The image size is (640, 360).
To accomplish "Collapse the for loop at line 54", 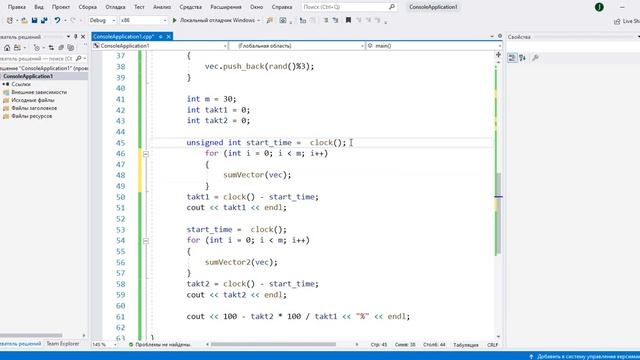I will [x=146, y=241].
